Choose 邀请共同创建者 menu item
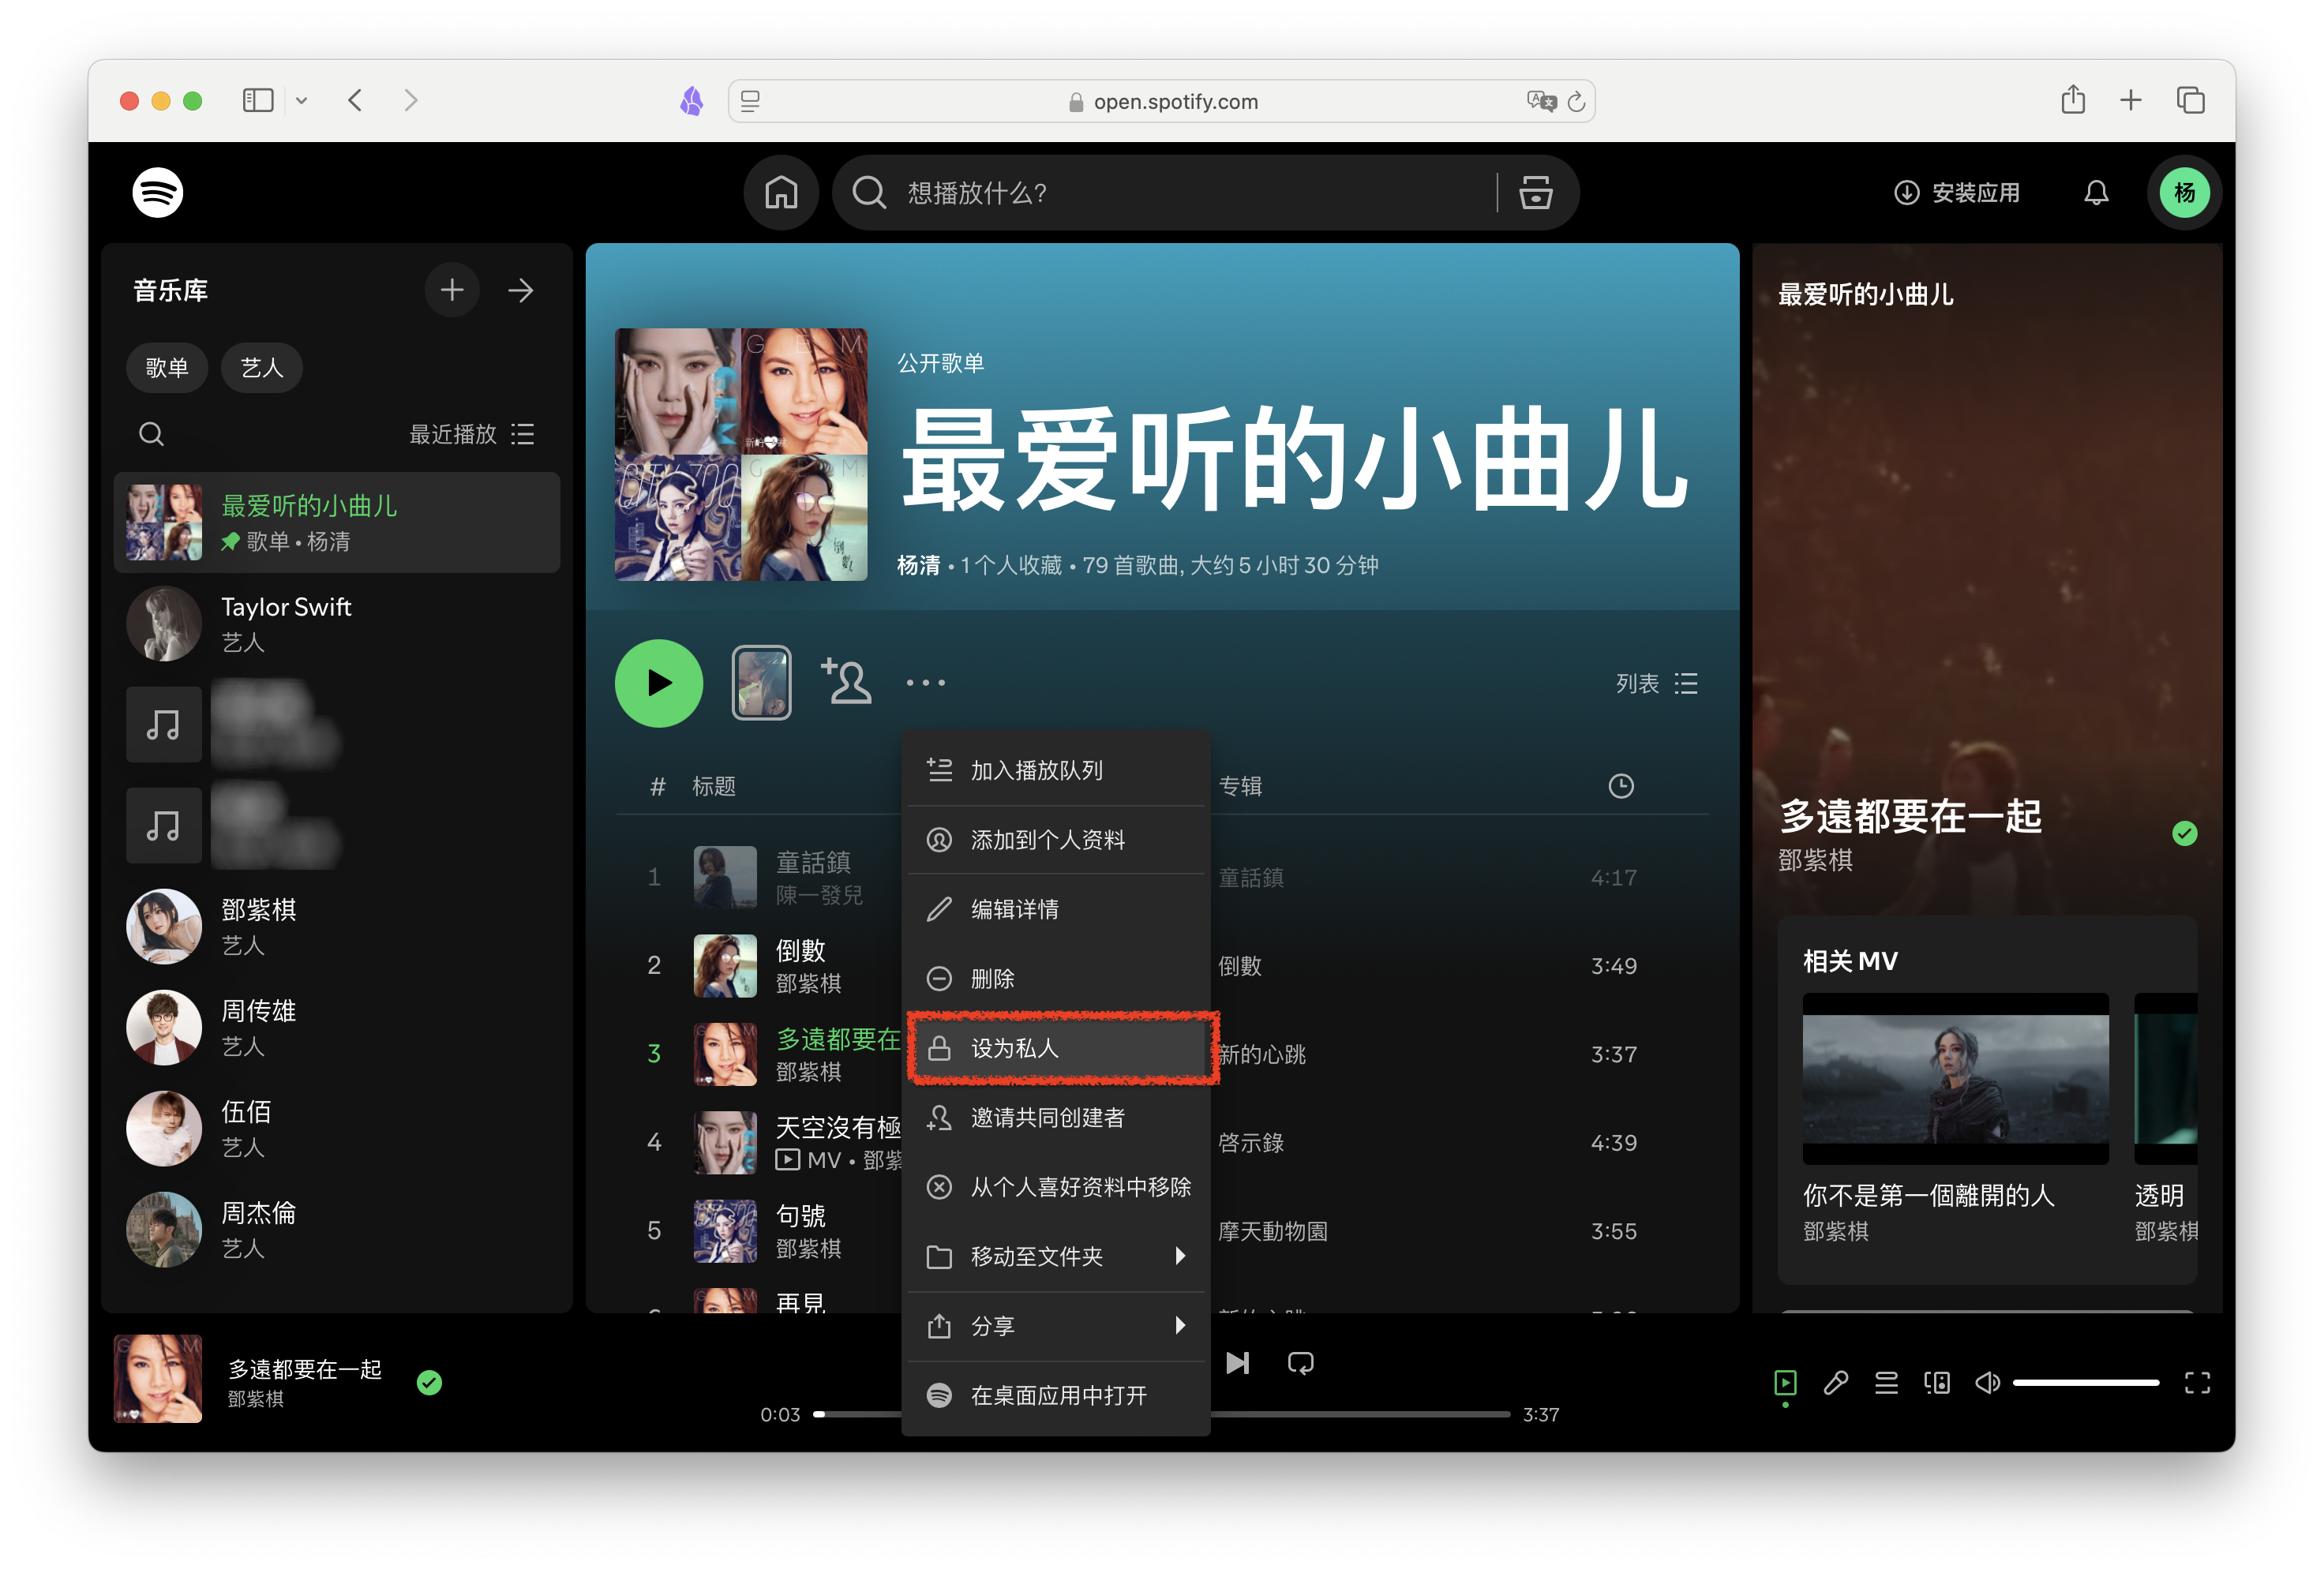The height and width of the screenshot is (1569, 2324). coord(1056,1117)
